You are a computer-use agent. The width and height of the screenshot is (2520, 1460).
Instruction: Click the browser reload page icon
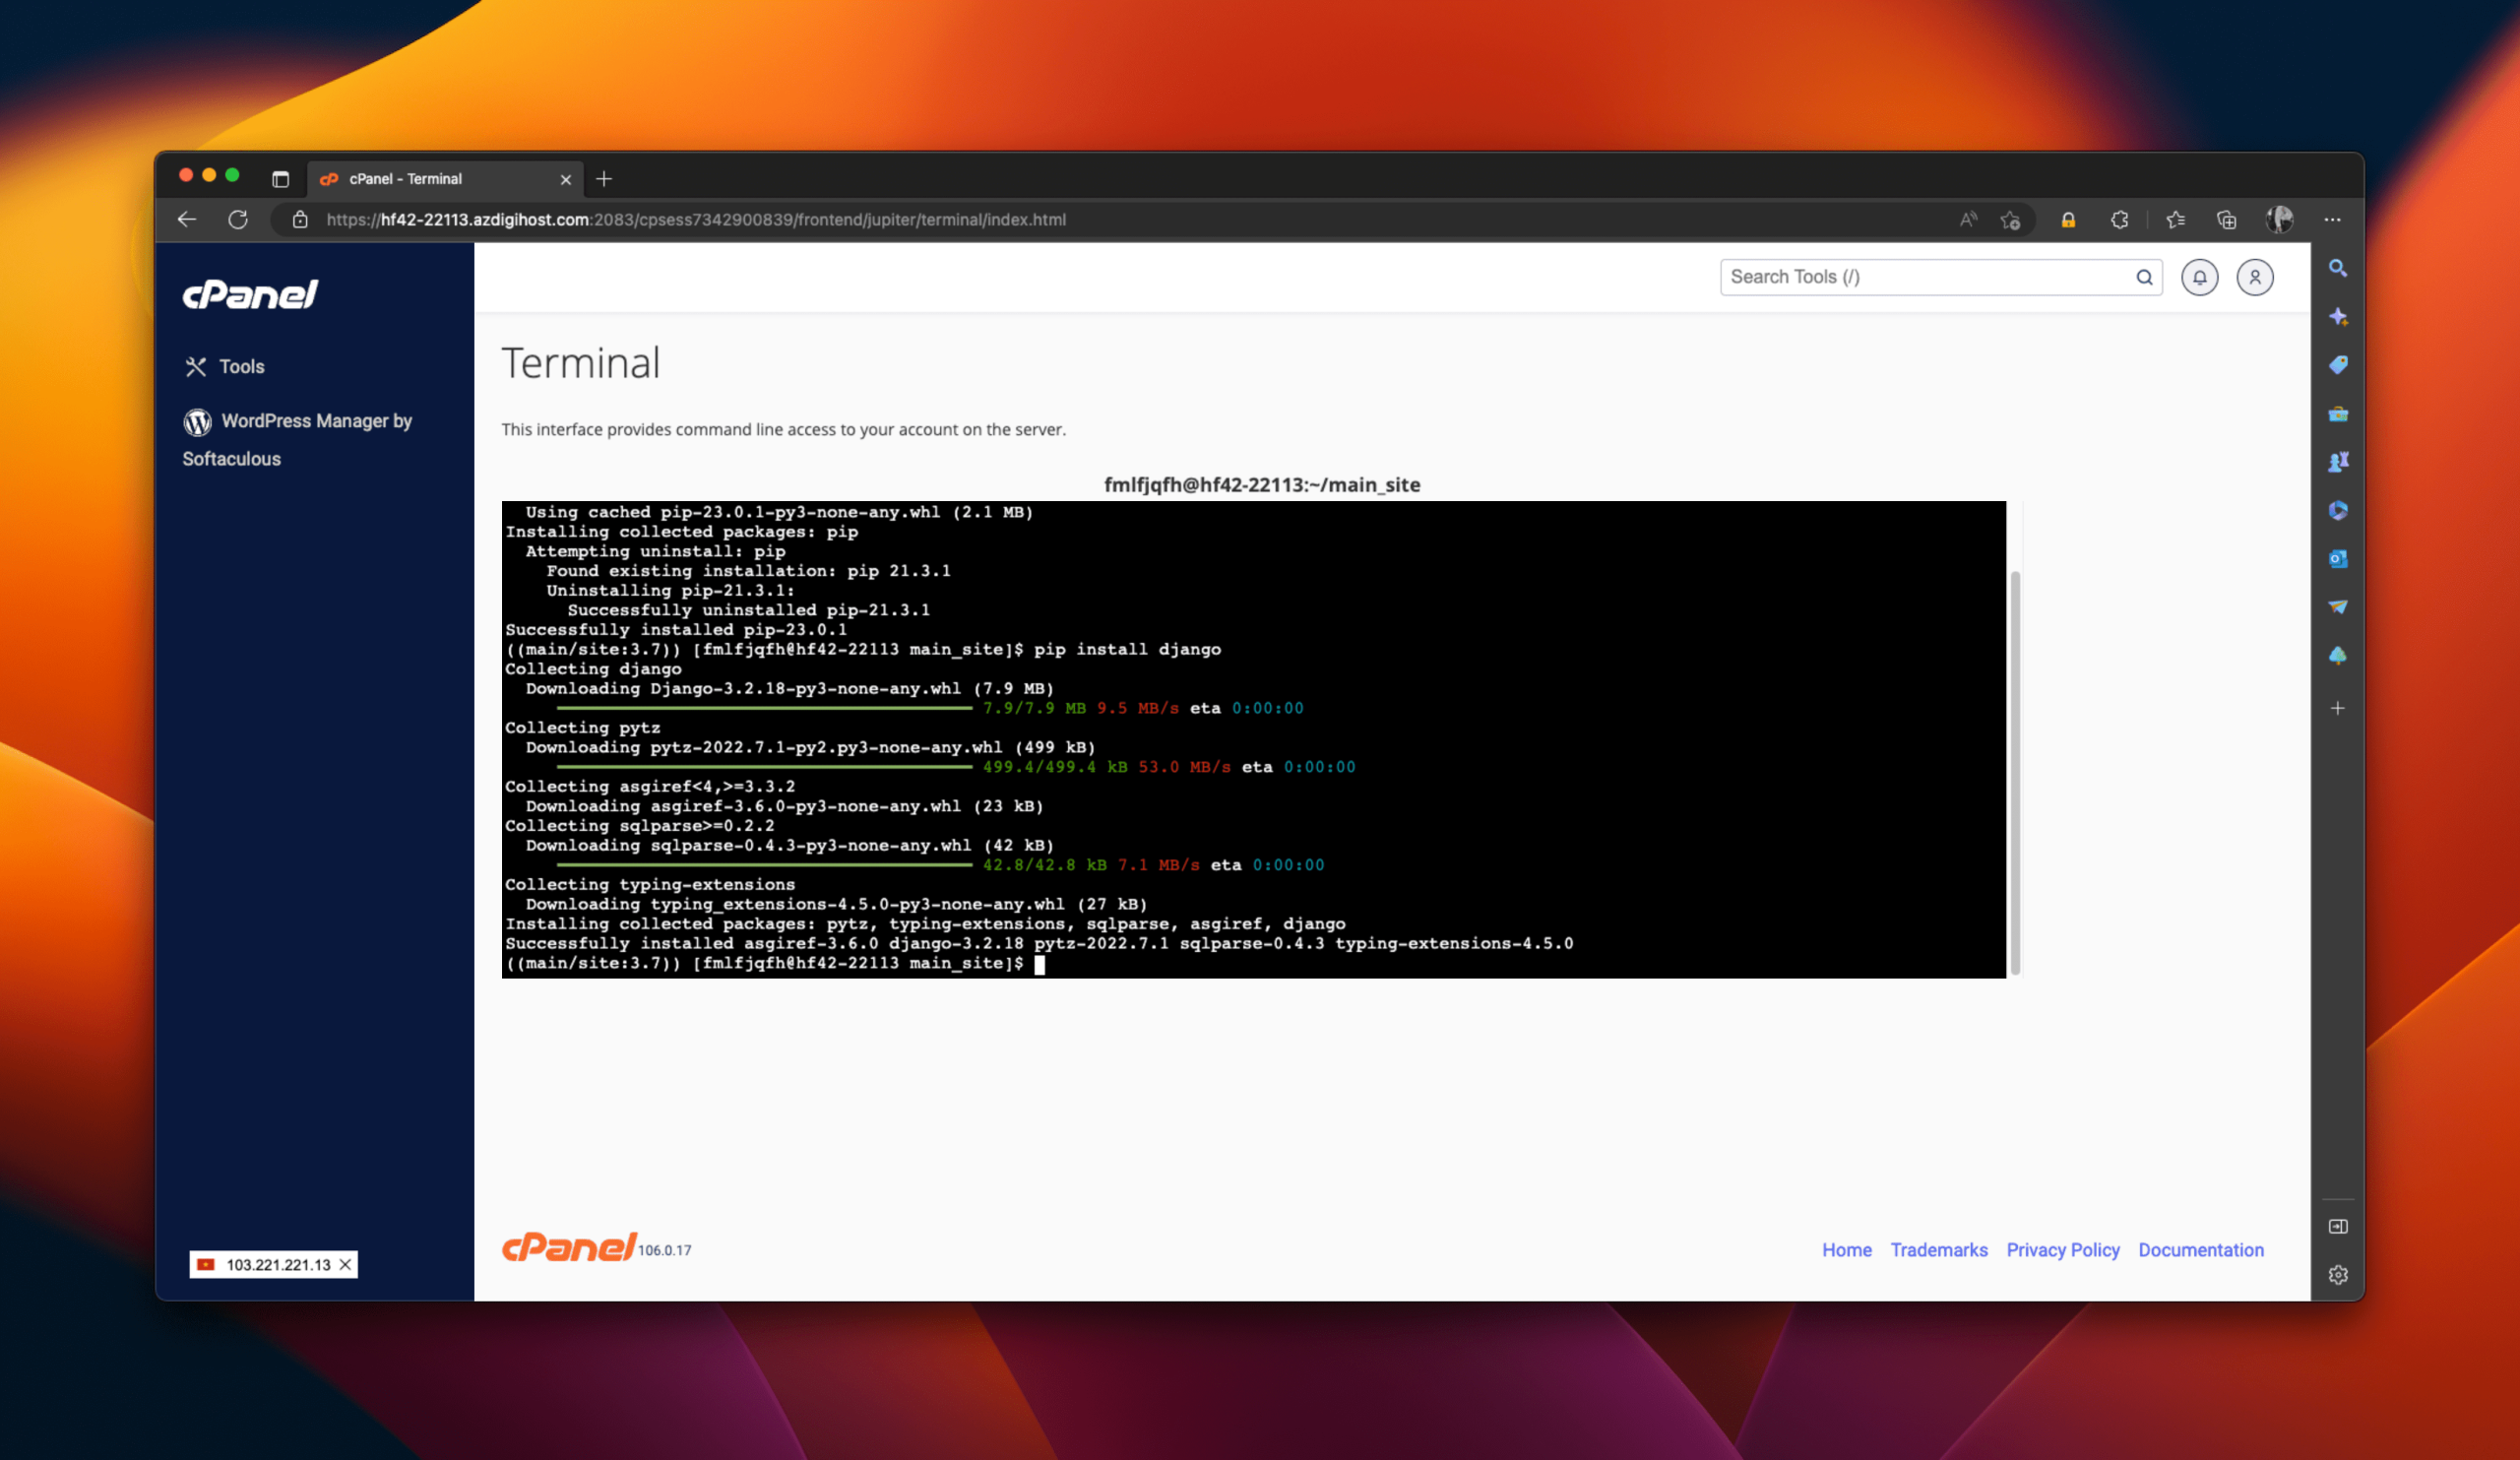tap(238, 219)
